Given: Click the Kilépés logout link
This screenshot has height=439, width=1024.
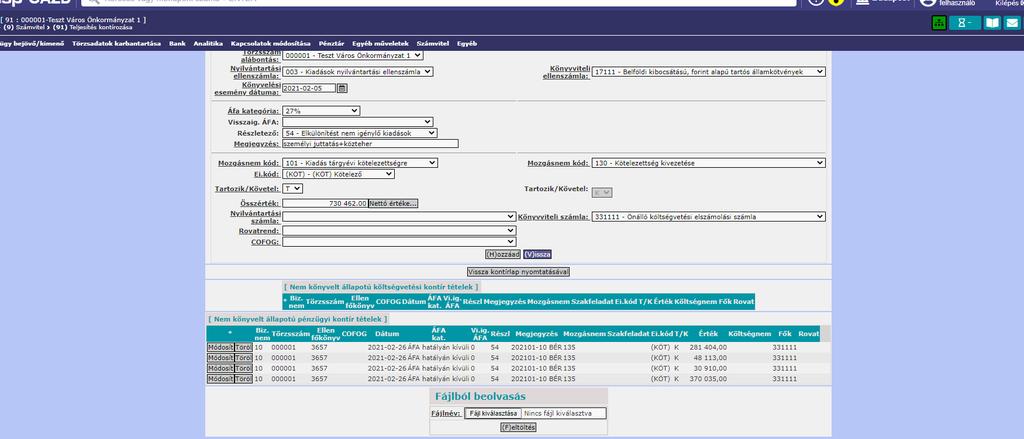Looking at the screenshot, I should coord(1009,3).
